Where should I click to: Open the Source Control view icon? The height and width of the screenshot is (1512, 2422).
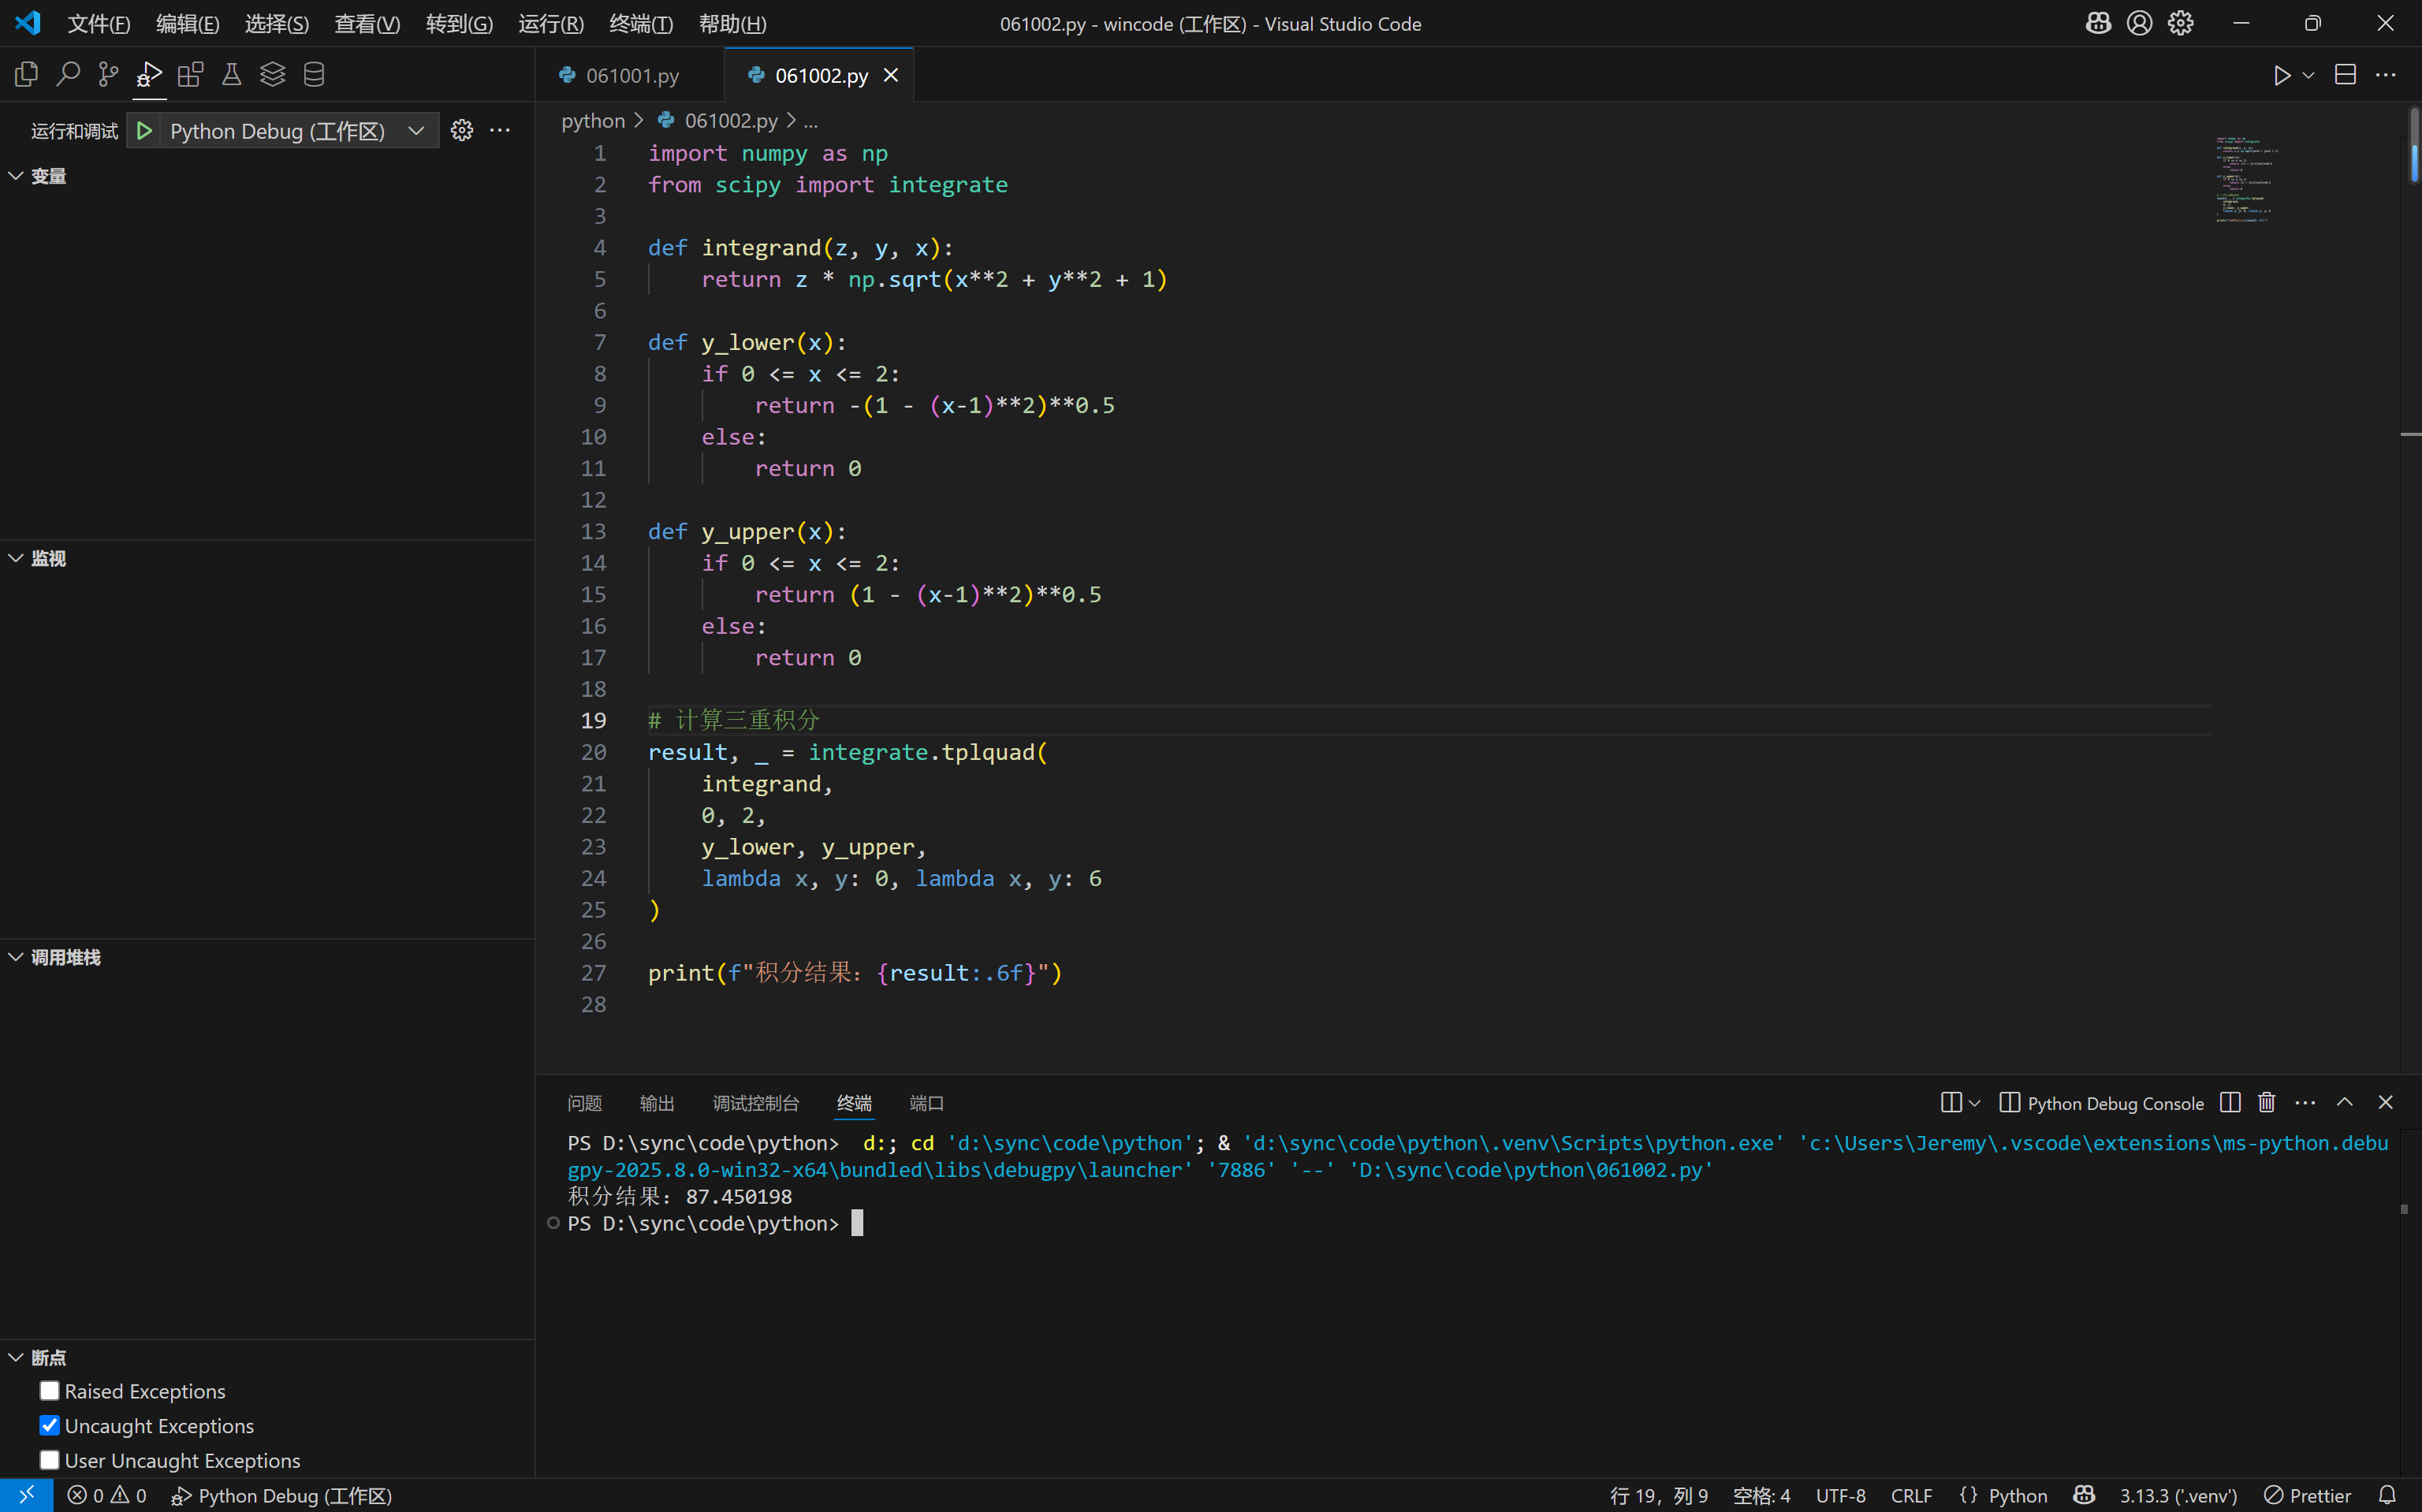(x=108, y=74)
